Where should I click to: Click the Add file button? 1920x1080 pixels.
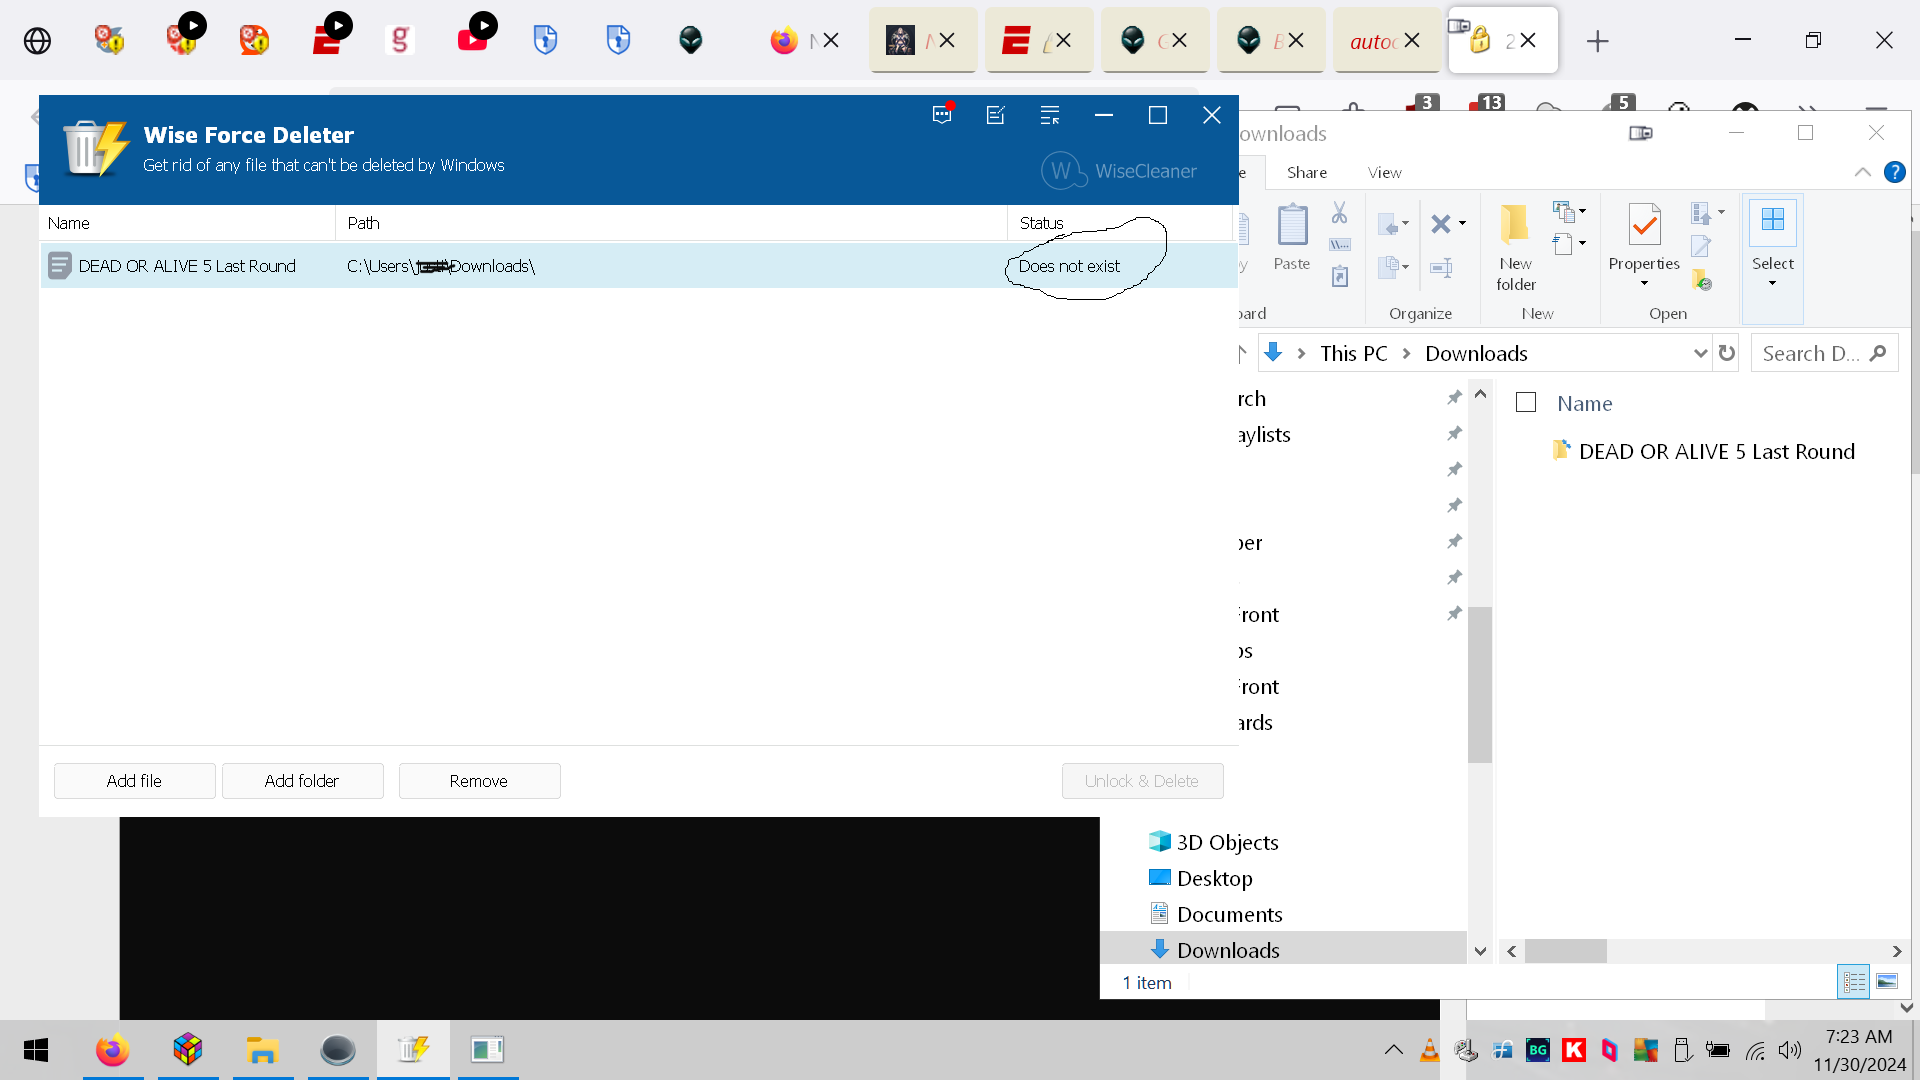pos(134,781)
